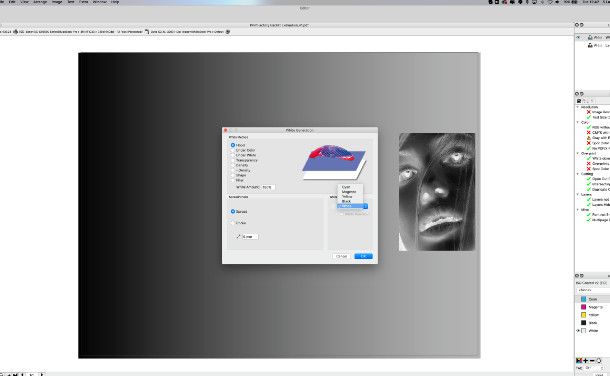610x376 pixels.
Task: Click the Cancel button in dialog
Action: pos(342,256)
